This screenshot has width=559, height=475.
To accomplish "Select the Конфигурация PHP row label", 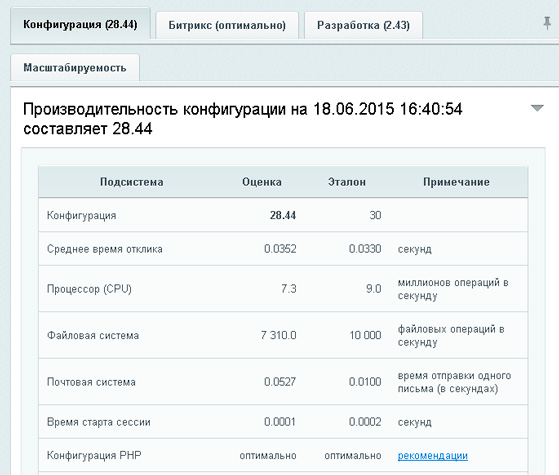I will (94, 455).
